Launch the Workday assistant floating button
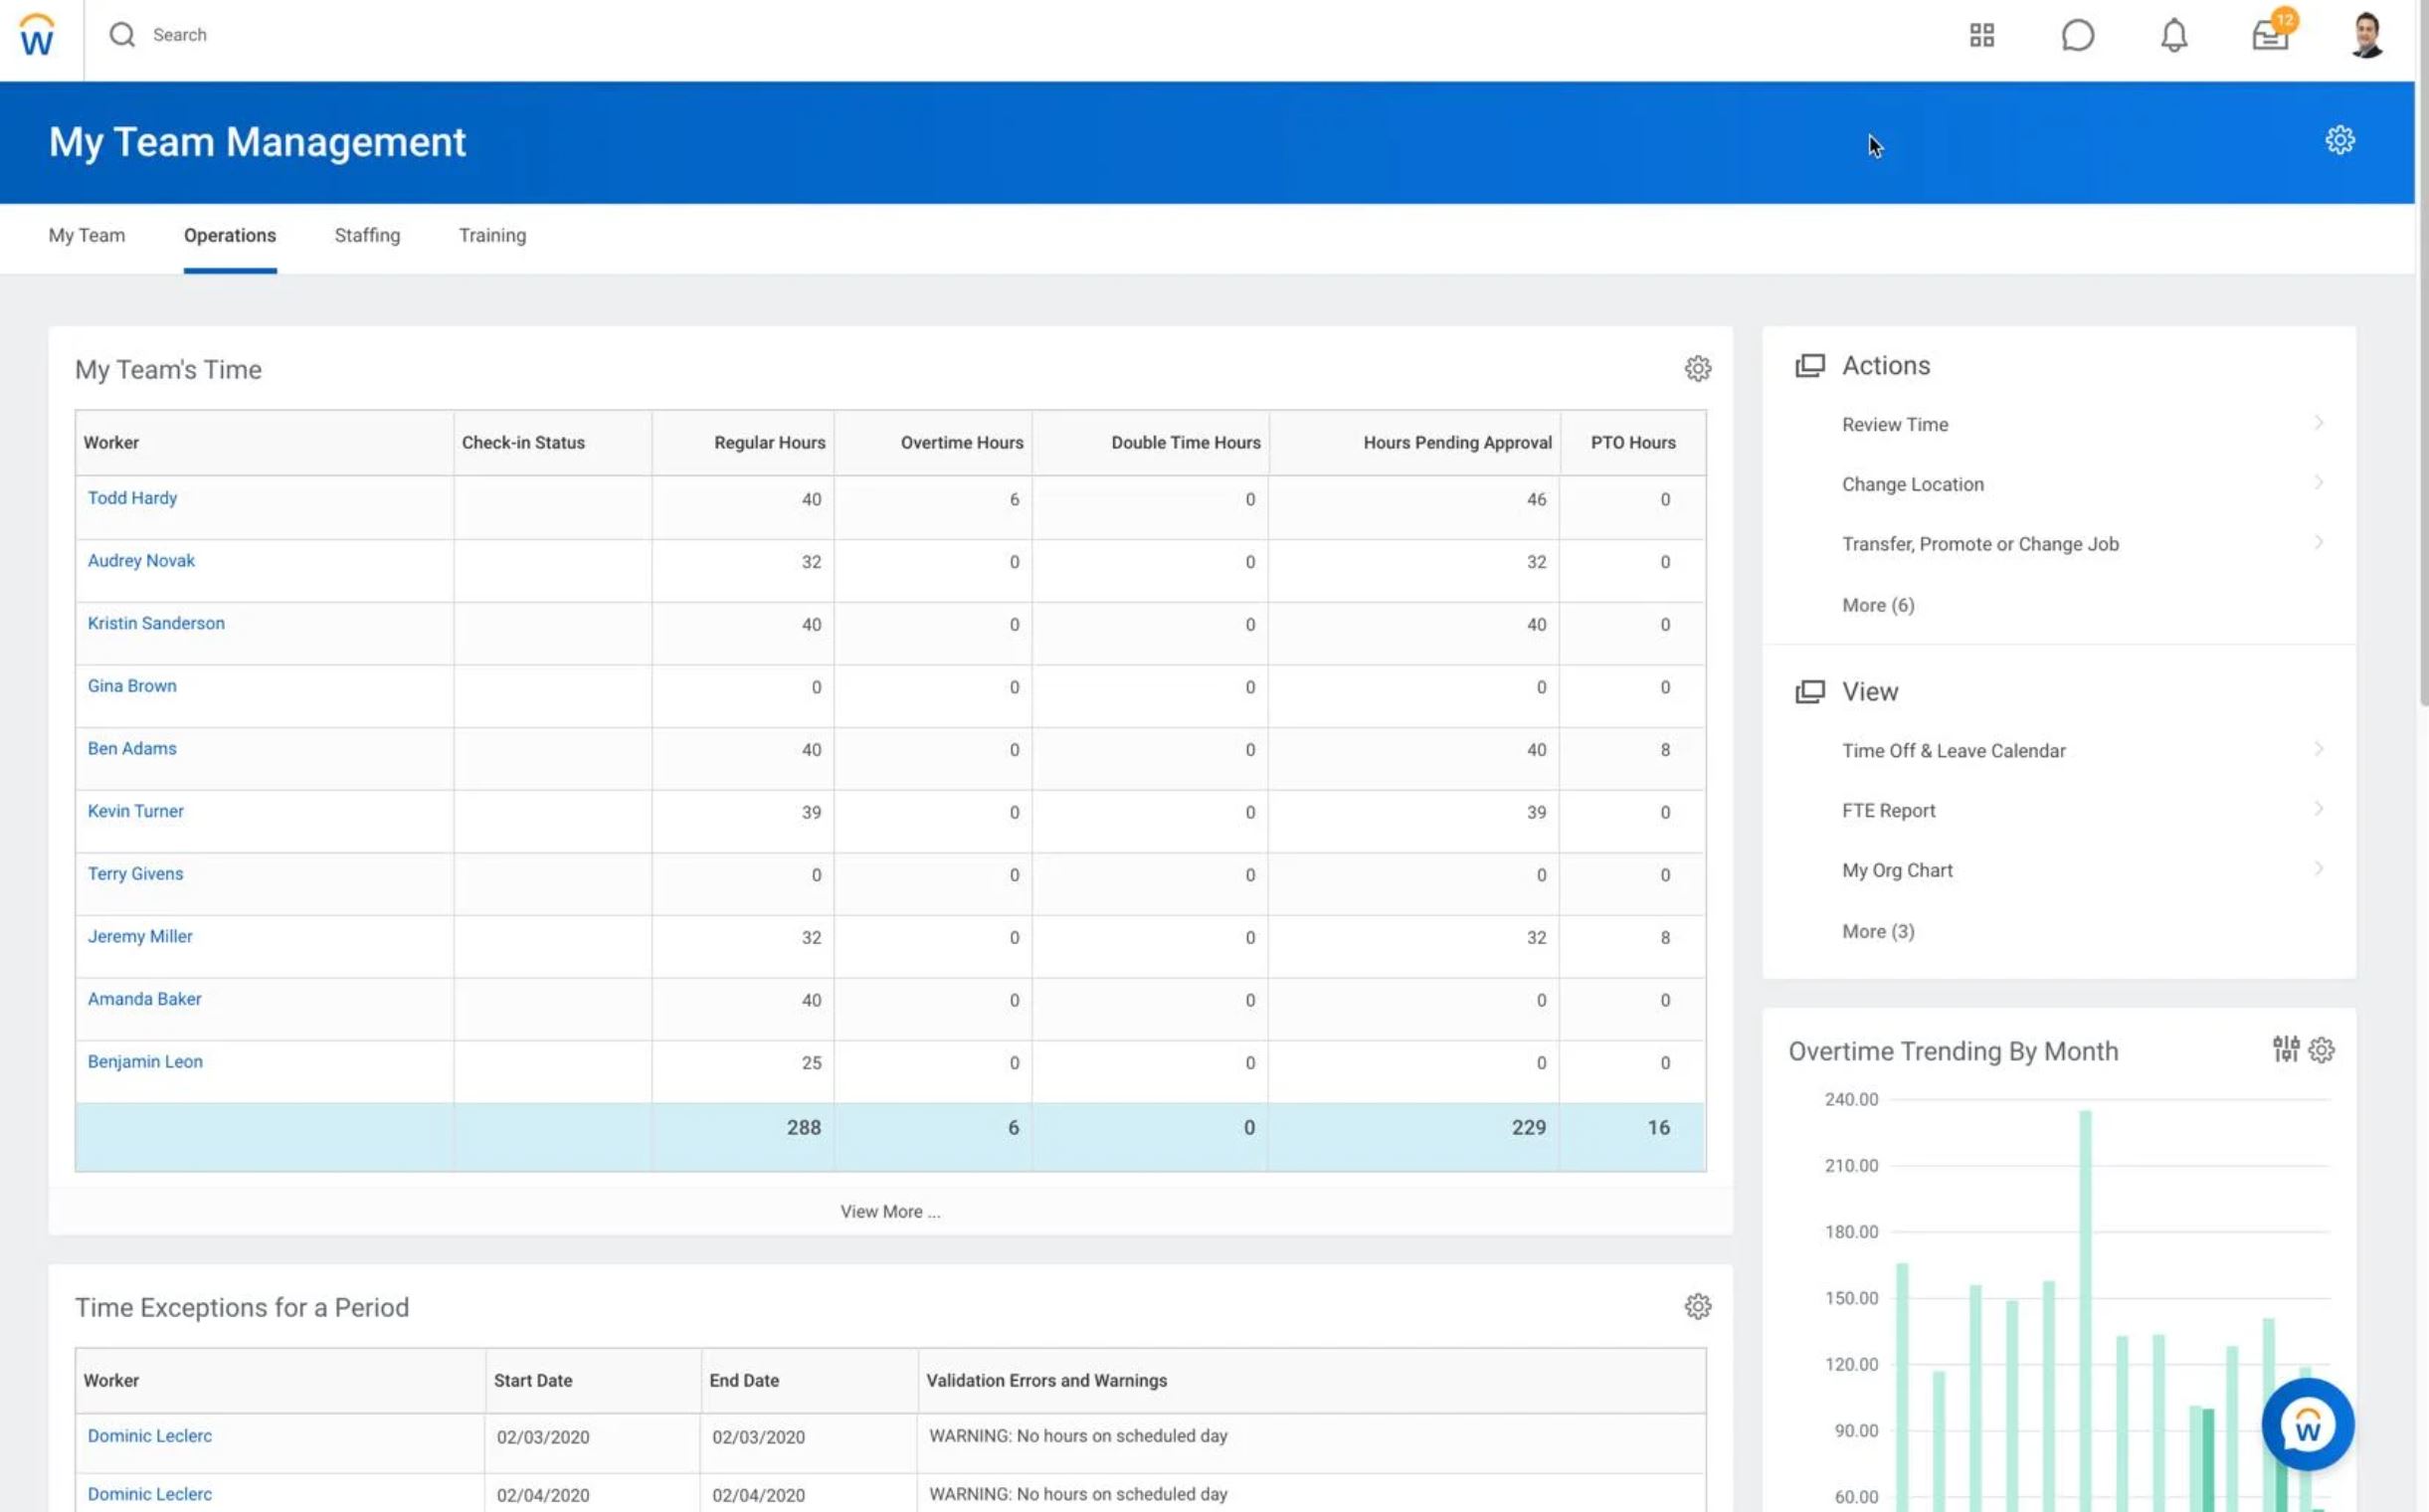 coord(2307,1425)
